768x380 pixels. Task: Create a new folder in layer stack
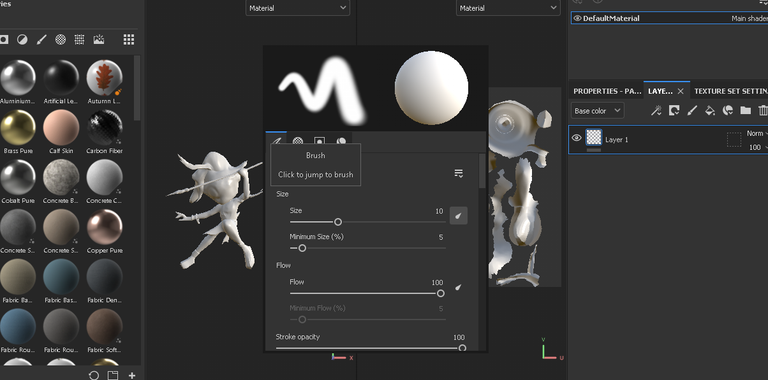click(745, 111)
